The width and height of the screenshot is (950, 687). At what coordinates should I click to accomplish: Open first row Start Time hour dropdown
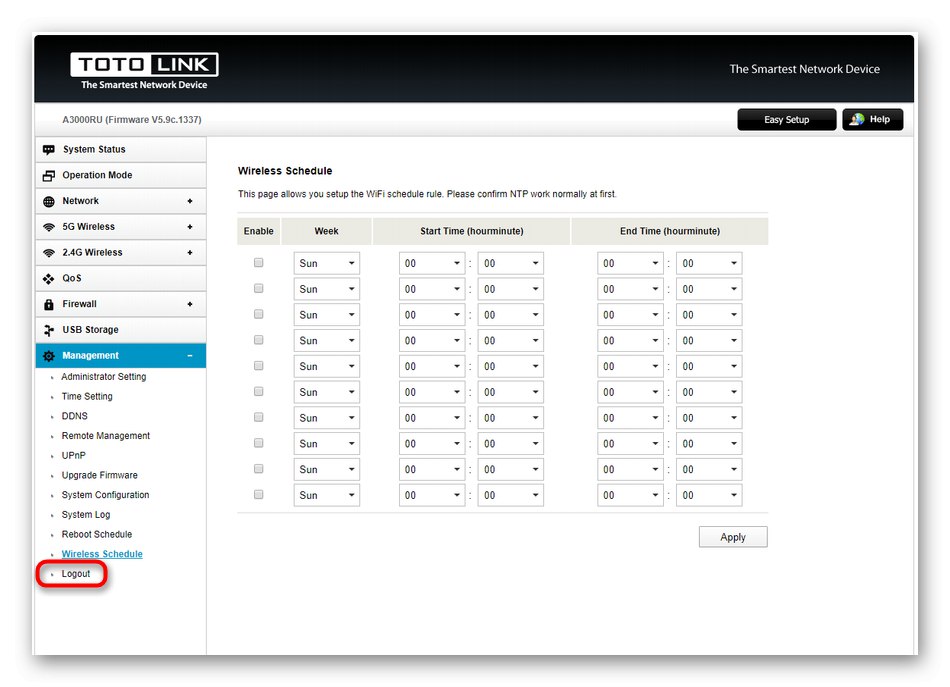coord(432,264)
